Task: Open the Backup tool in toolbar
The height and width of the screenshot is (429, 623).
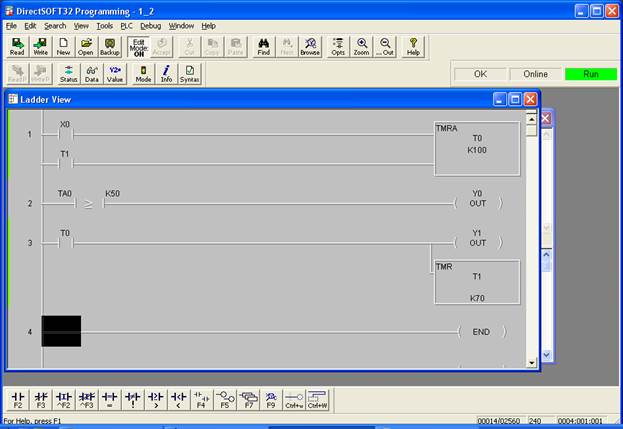Action: coord(110,46)
